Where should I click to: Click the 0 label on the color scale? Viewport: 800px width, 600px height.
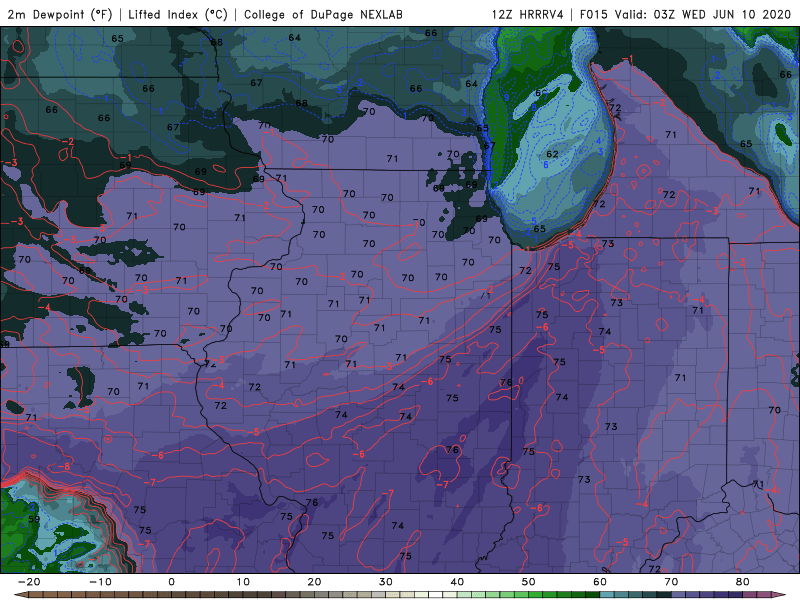click(x=171, y=582)
